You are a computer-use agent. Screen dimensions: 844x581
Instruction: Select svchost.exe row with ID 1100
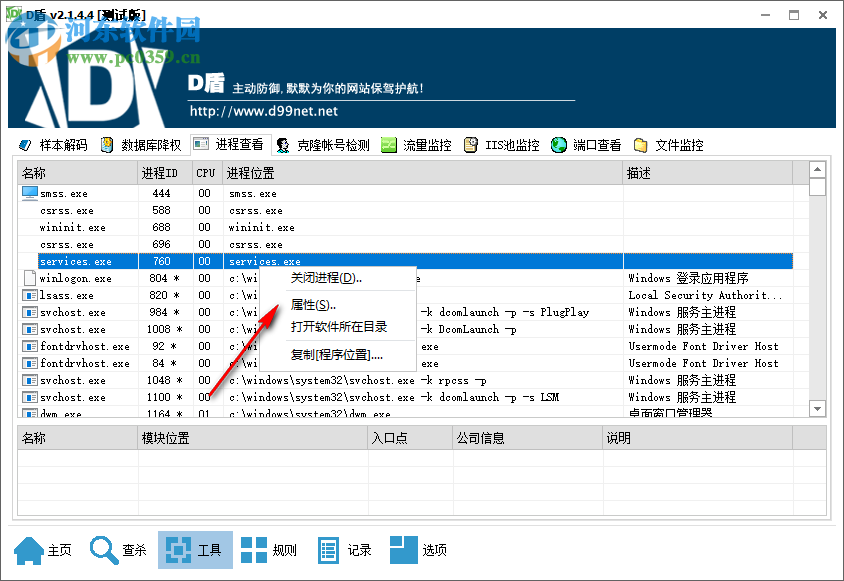point(405,397)
